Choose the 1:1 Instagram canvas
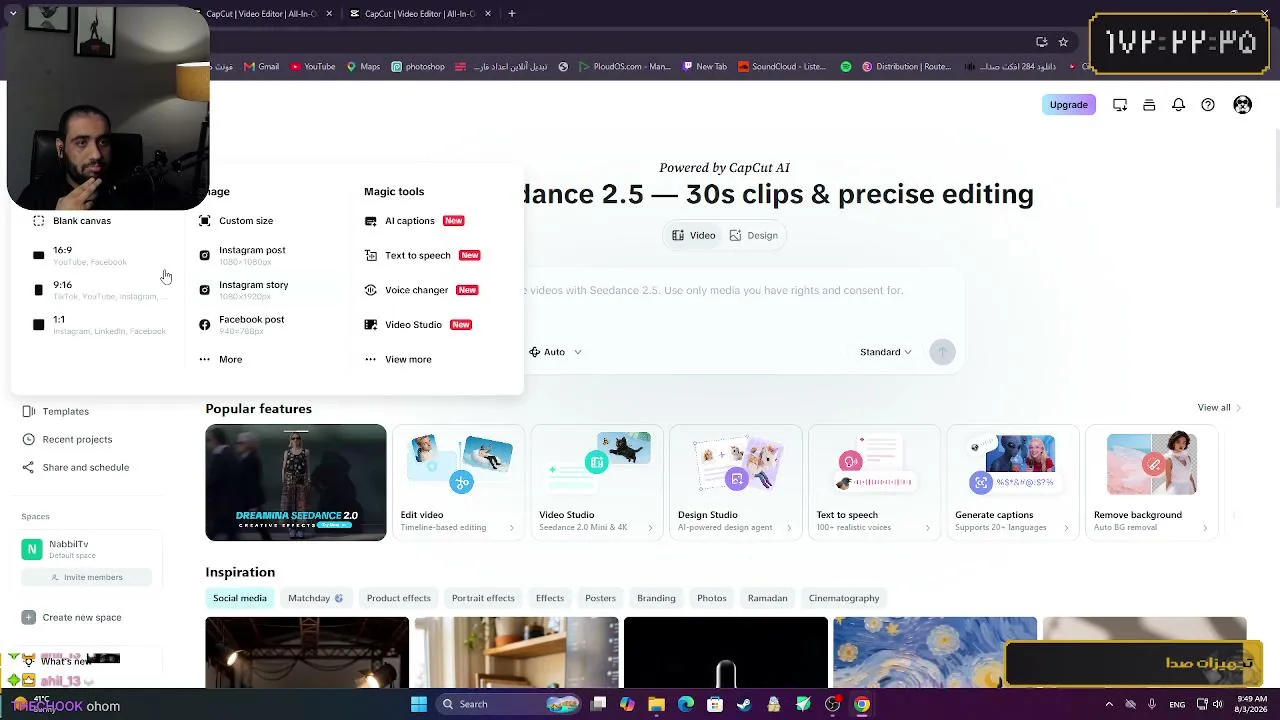The image size is (1280, 720). pos(98,325)
